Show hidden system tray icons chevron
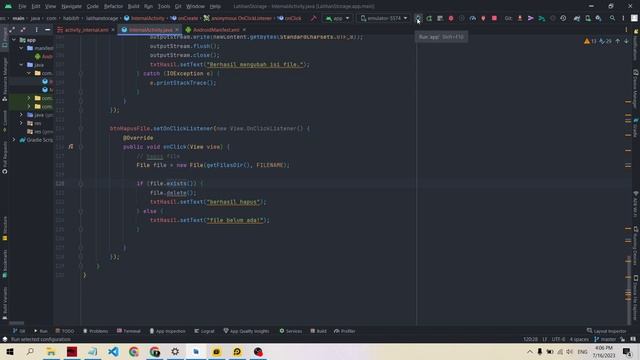 530,351
